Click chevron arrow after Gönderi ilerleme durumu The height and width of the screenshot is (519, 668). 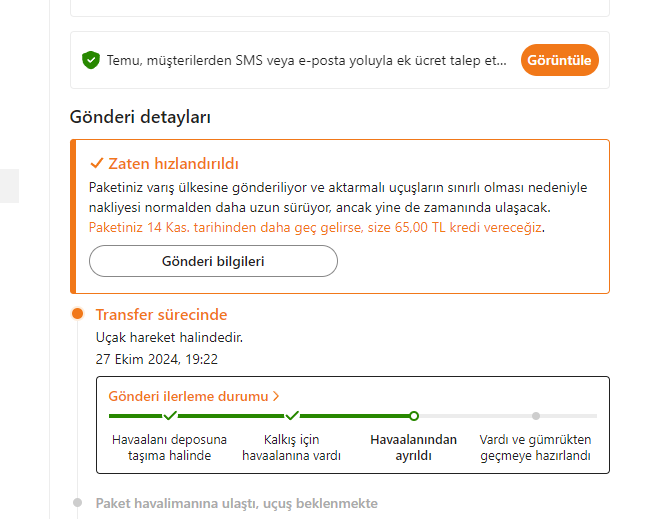[x=276, y=396]
